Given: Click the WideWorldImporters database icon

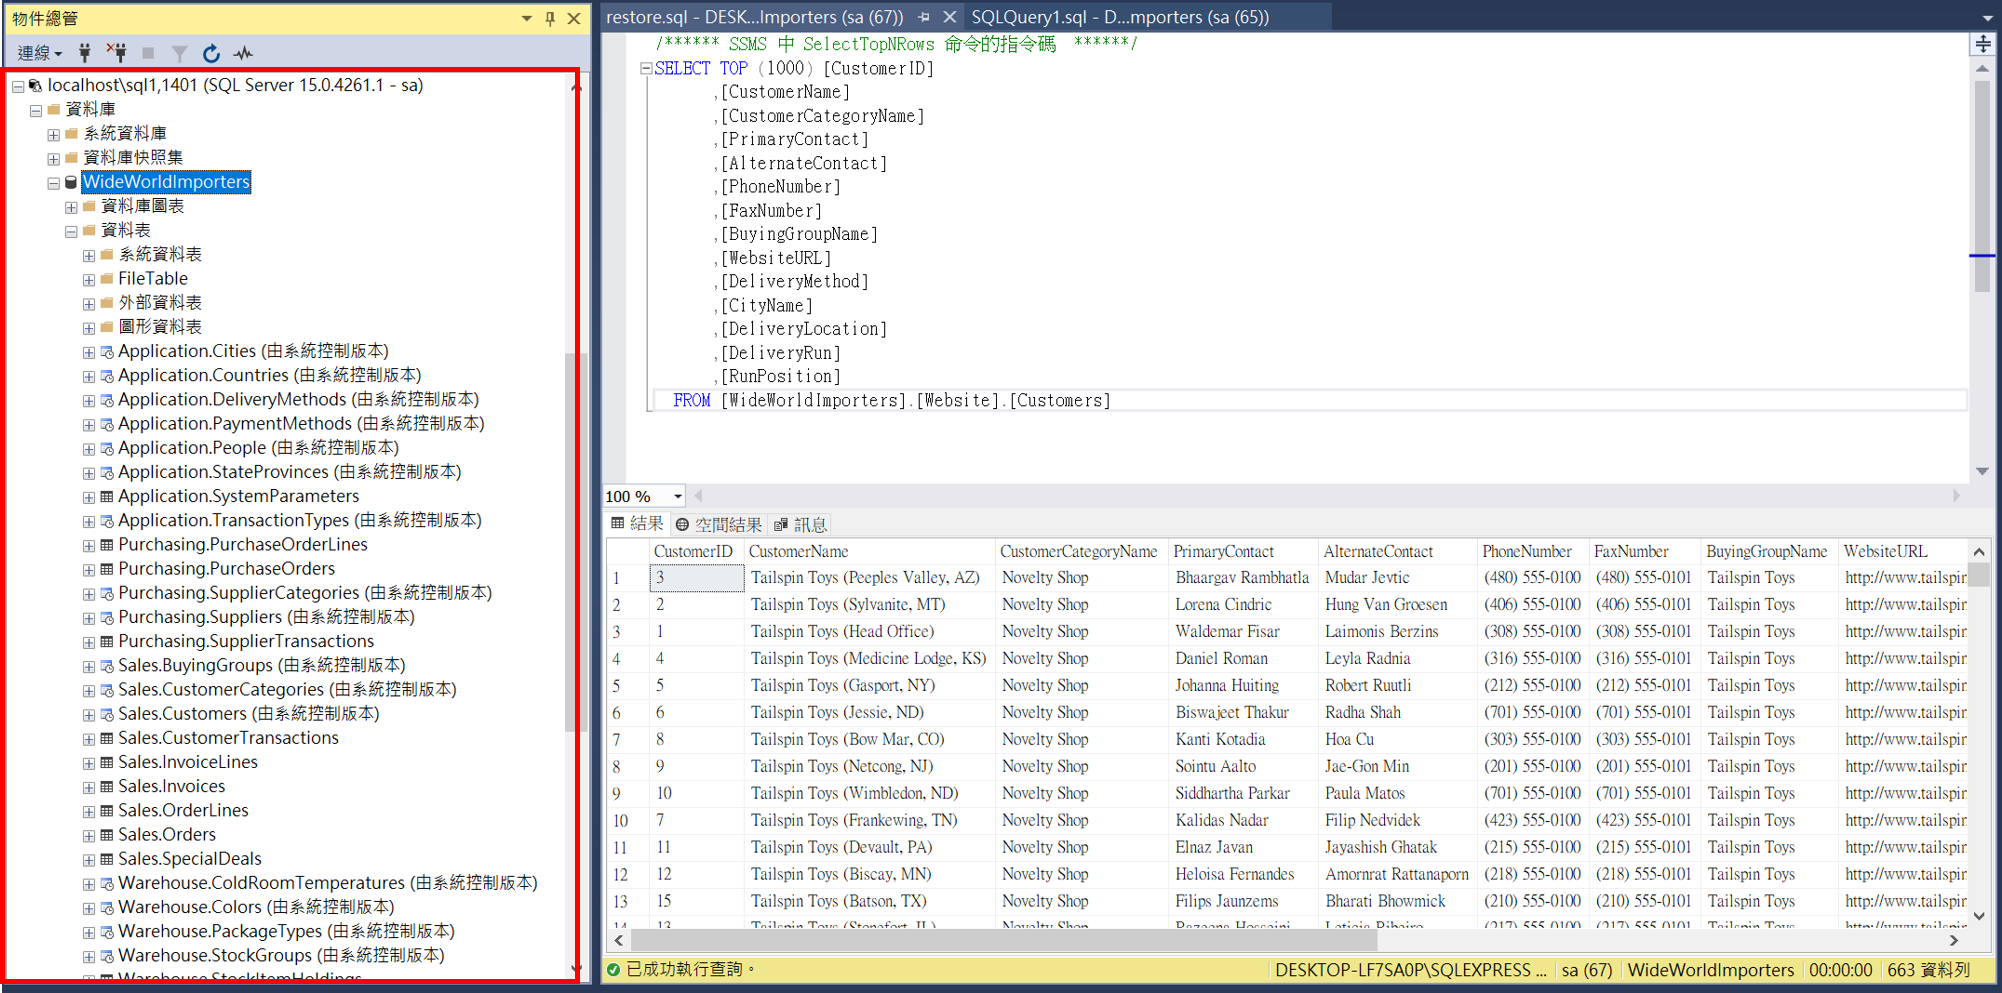Looking at the screenshot, I should [71, 182].
